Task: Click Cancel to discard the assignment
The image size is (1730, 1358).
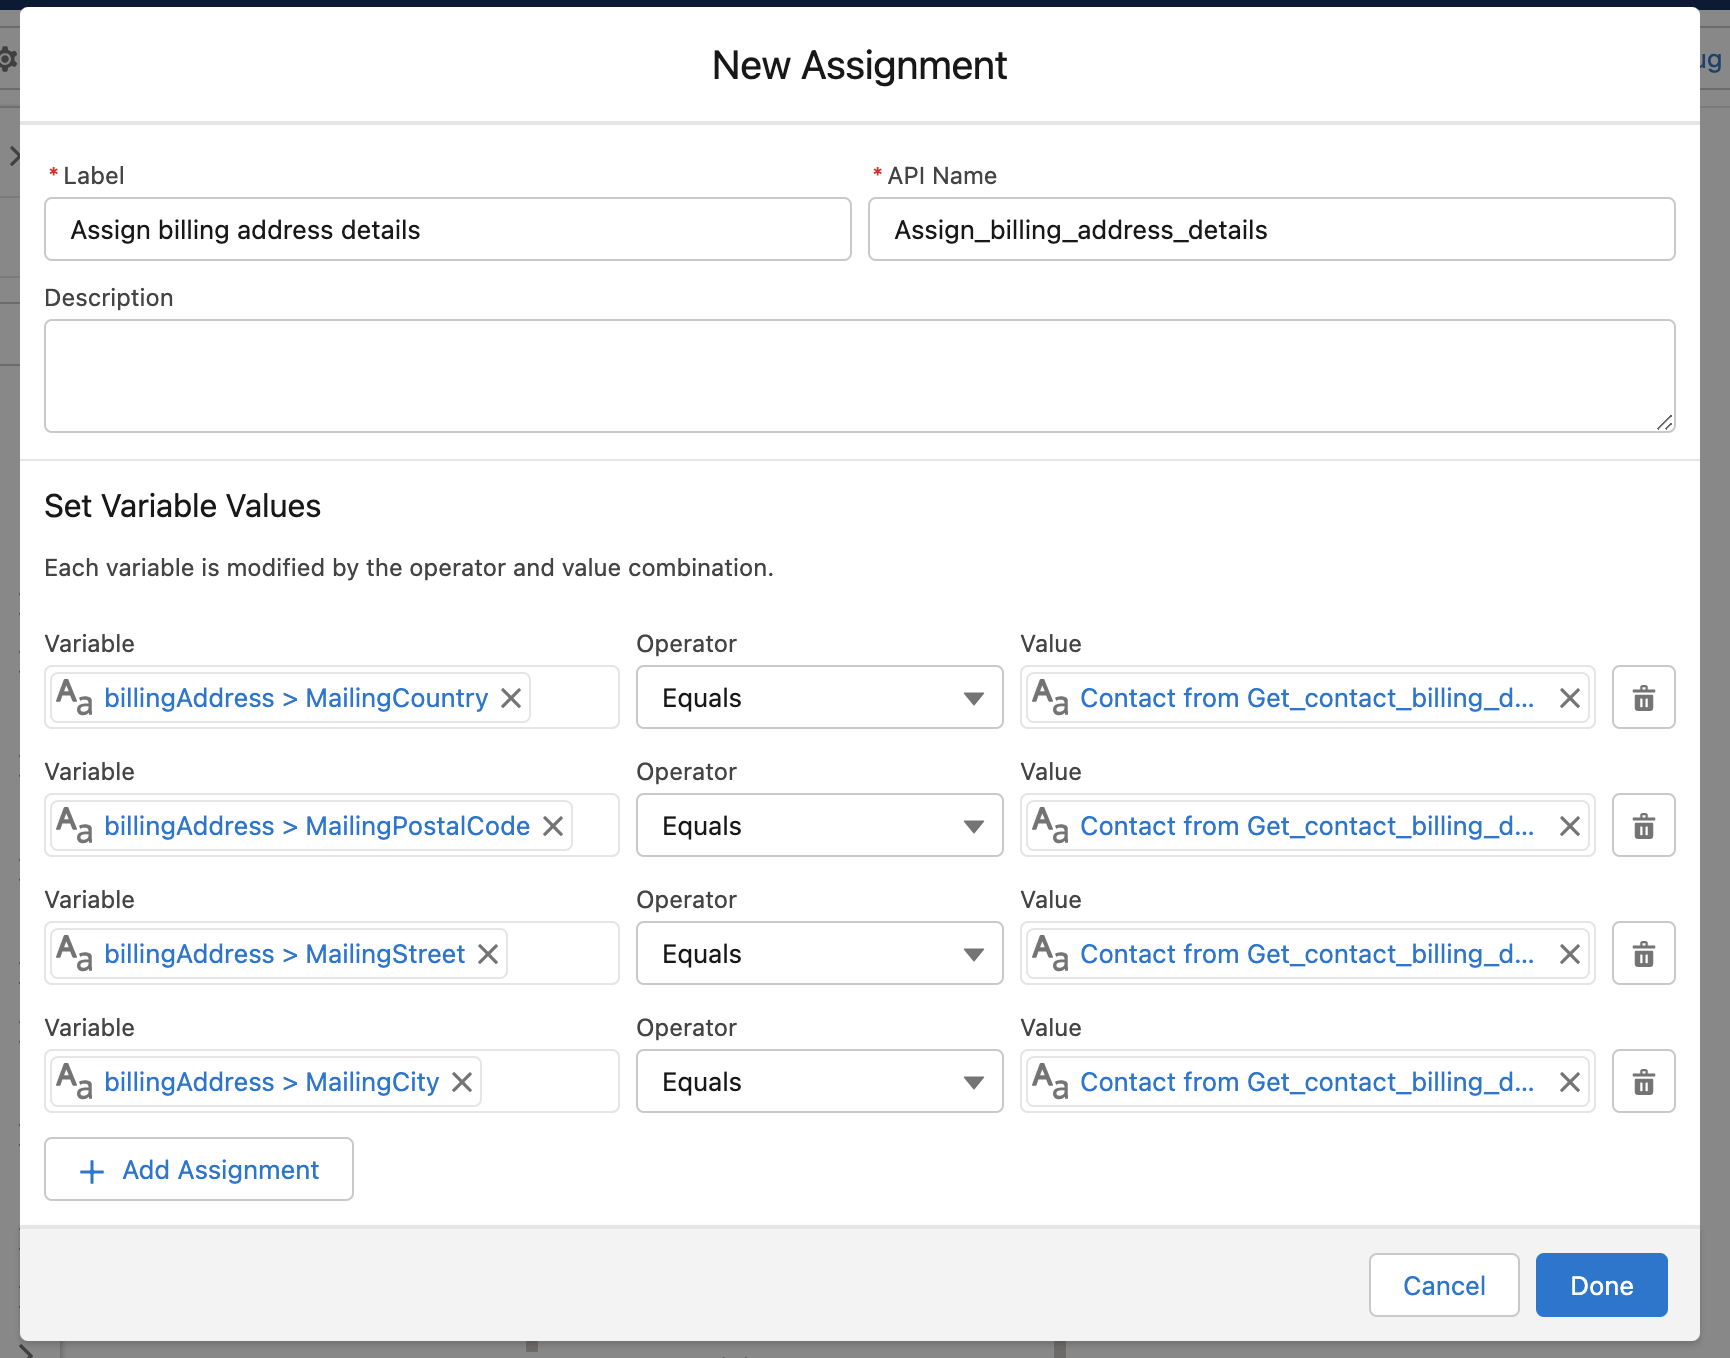Action: pos(1444,1285)
